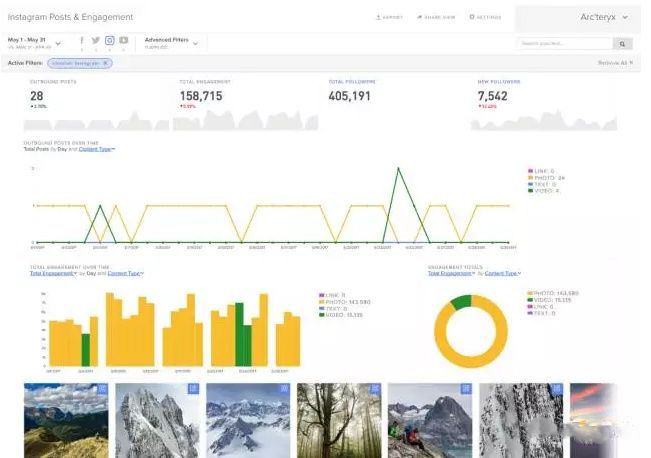This screenshot has width=651, height=458.
Task: Open the hikers by alpine lake thumbnail
Action: pos(430,420)
